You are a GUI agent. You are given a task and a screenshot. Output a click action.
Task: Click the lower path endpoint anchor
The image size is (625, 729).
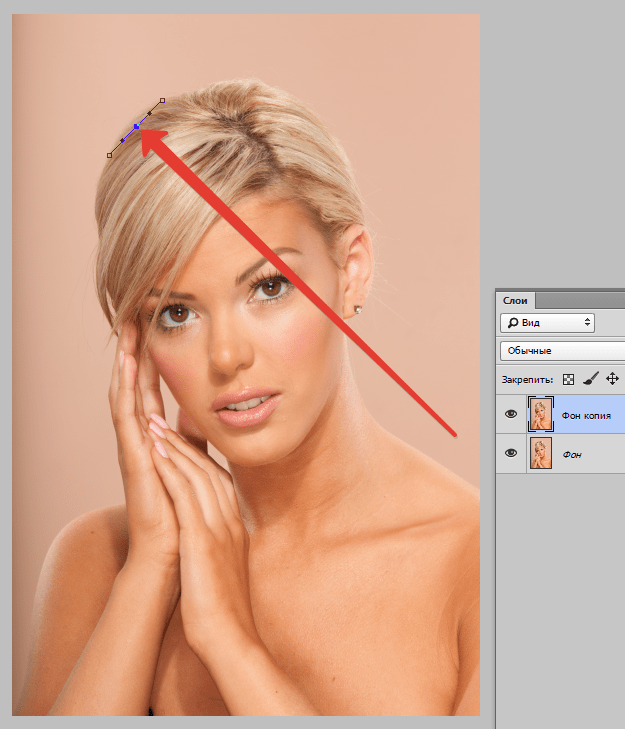click(110, 156)
